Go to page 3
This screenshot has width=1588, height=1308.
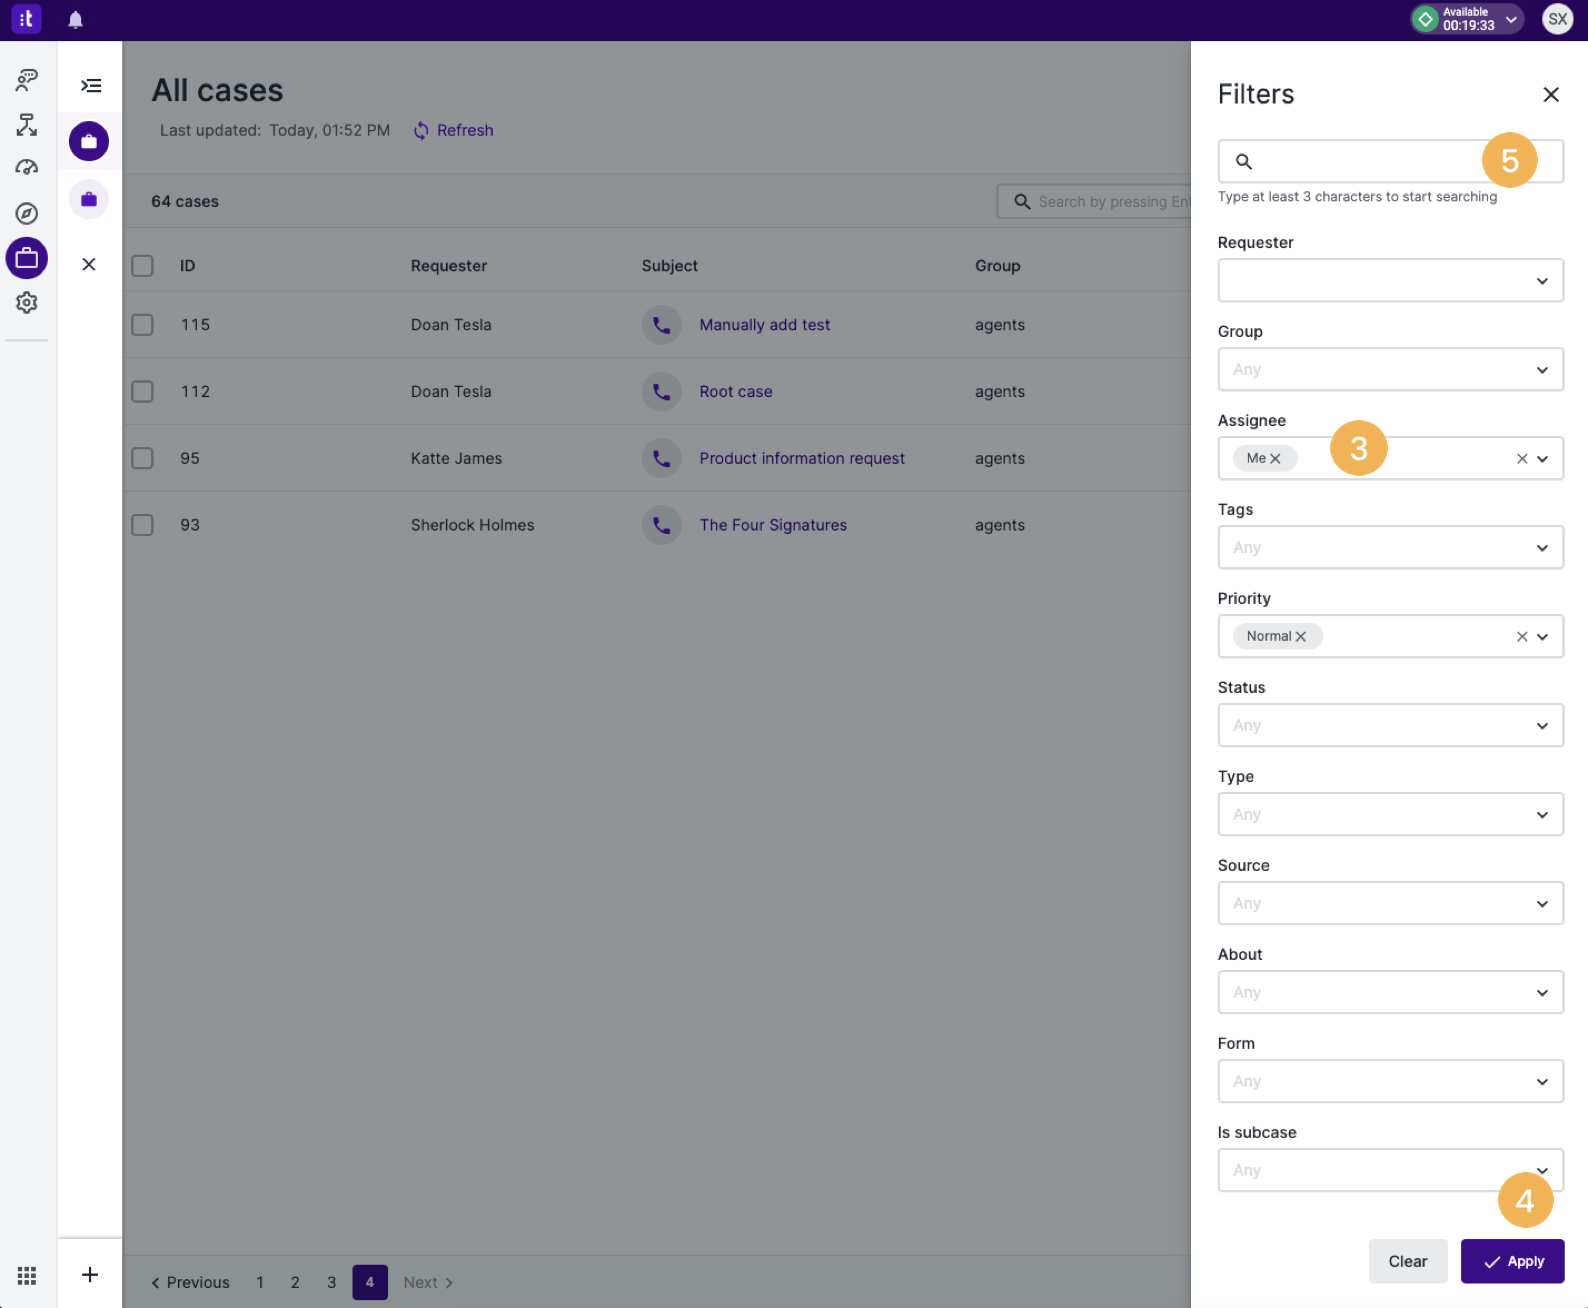point(331,1282)
